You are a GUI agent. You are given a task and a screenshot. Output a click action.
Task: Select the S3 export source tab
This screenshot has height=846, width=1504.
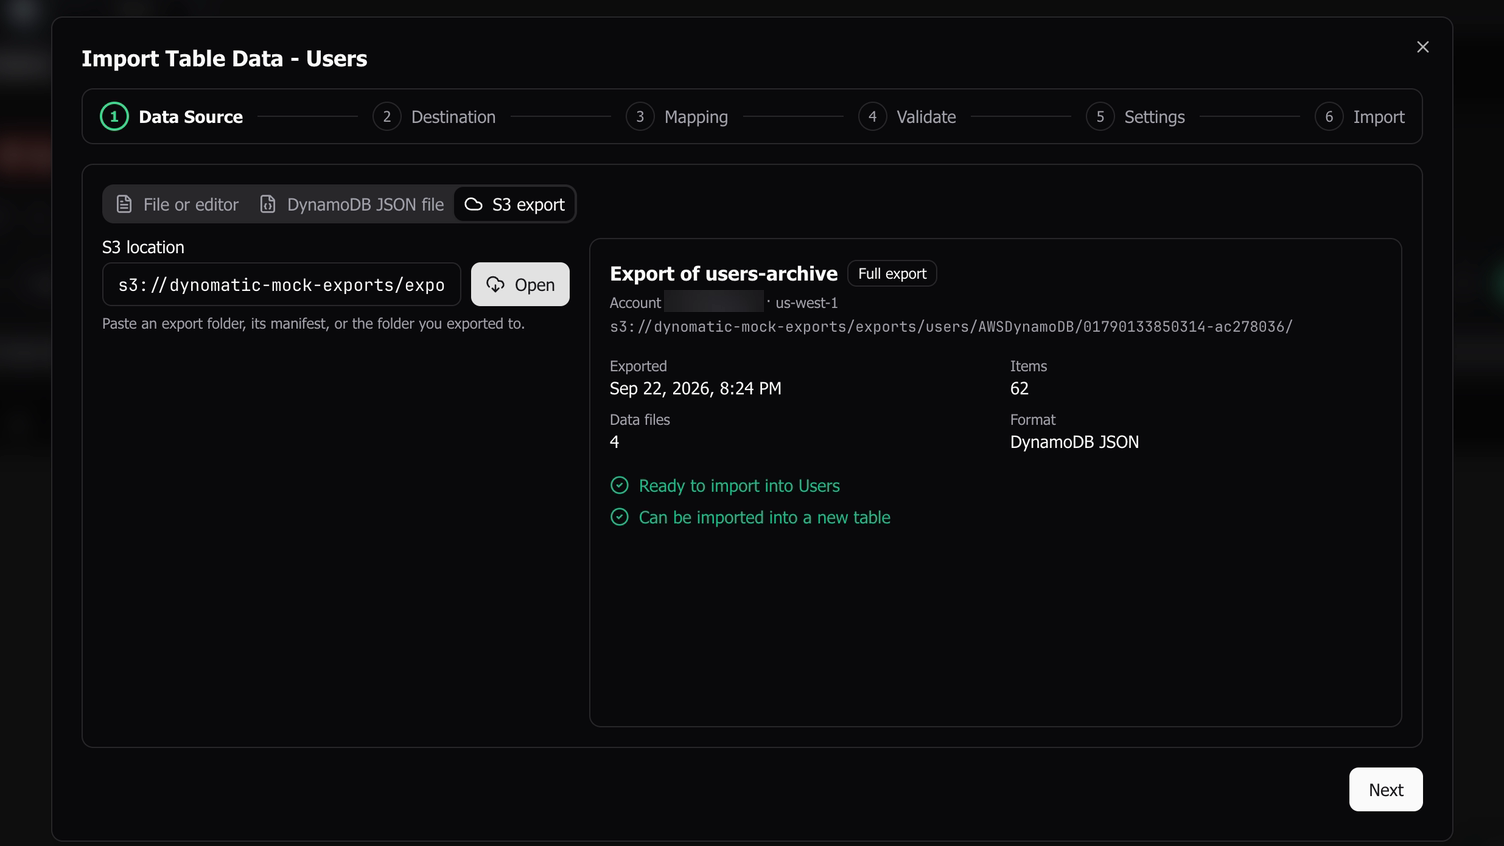pyautogui.click(x=515, y=204)
